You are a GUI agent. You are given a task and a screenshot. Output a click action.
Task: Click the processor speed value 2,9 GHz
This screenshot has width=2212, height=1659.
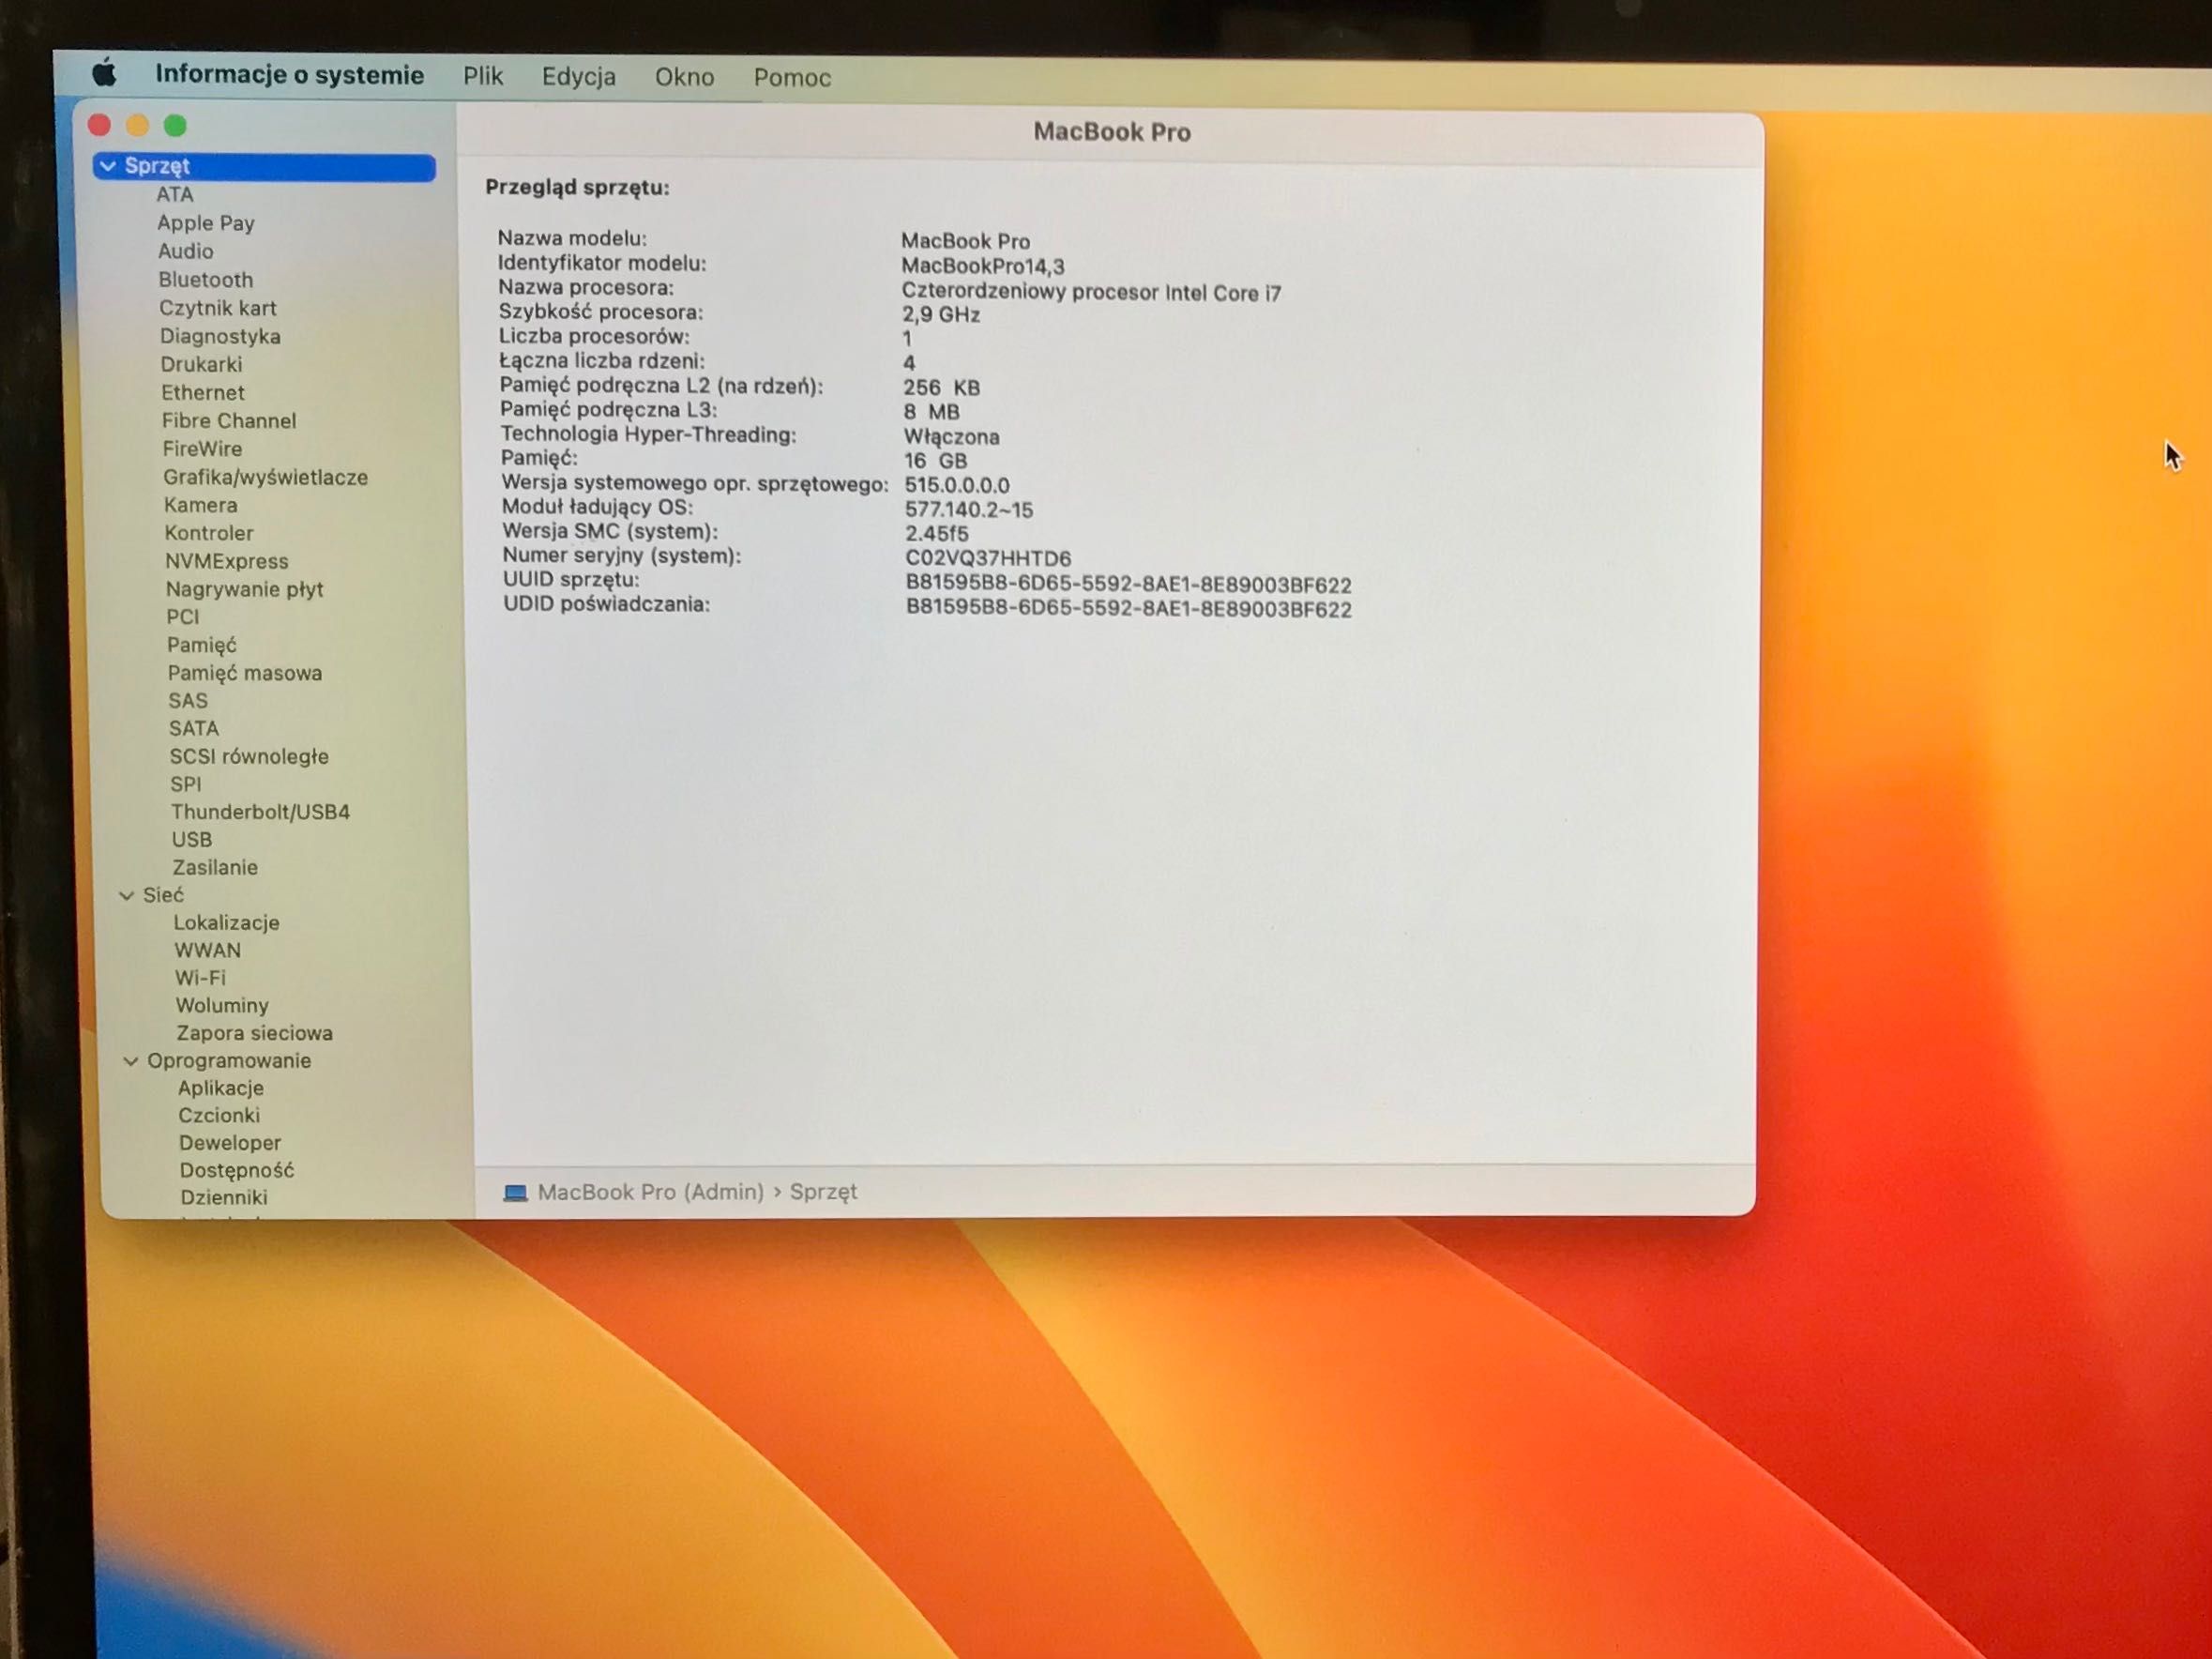tap(941, 315)
